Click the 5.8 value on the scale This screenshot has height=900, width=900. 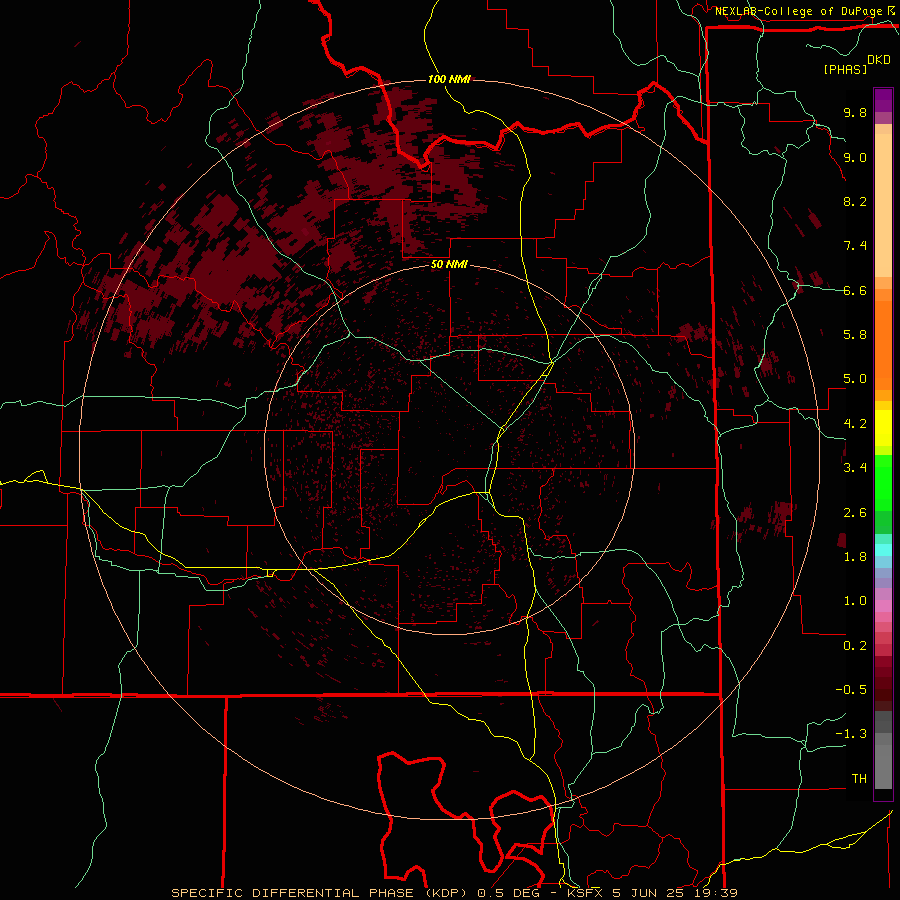[x=855, y=335]
